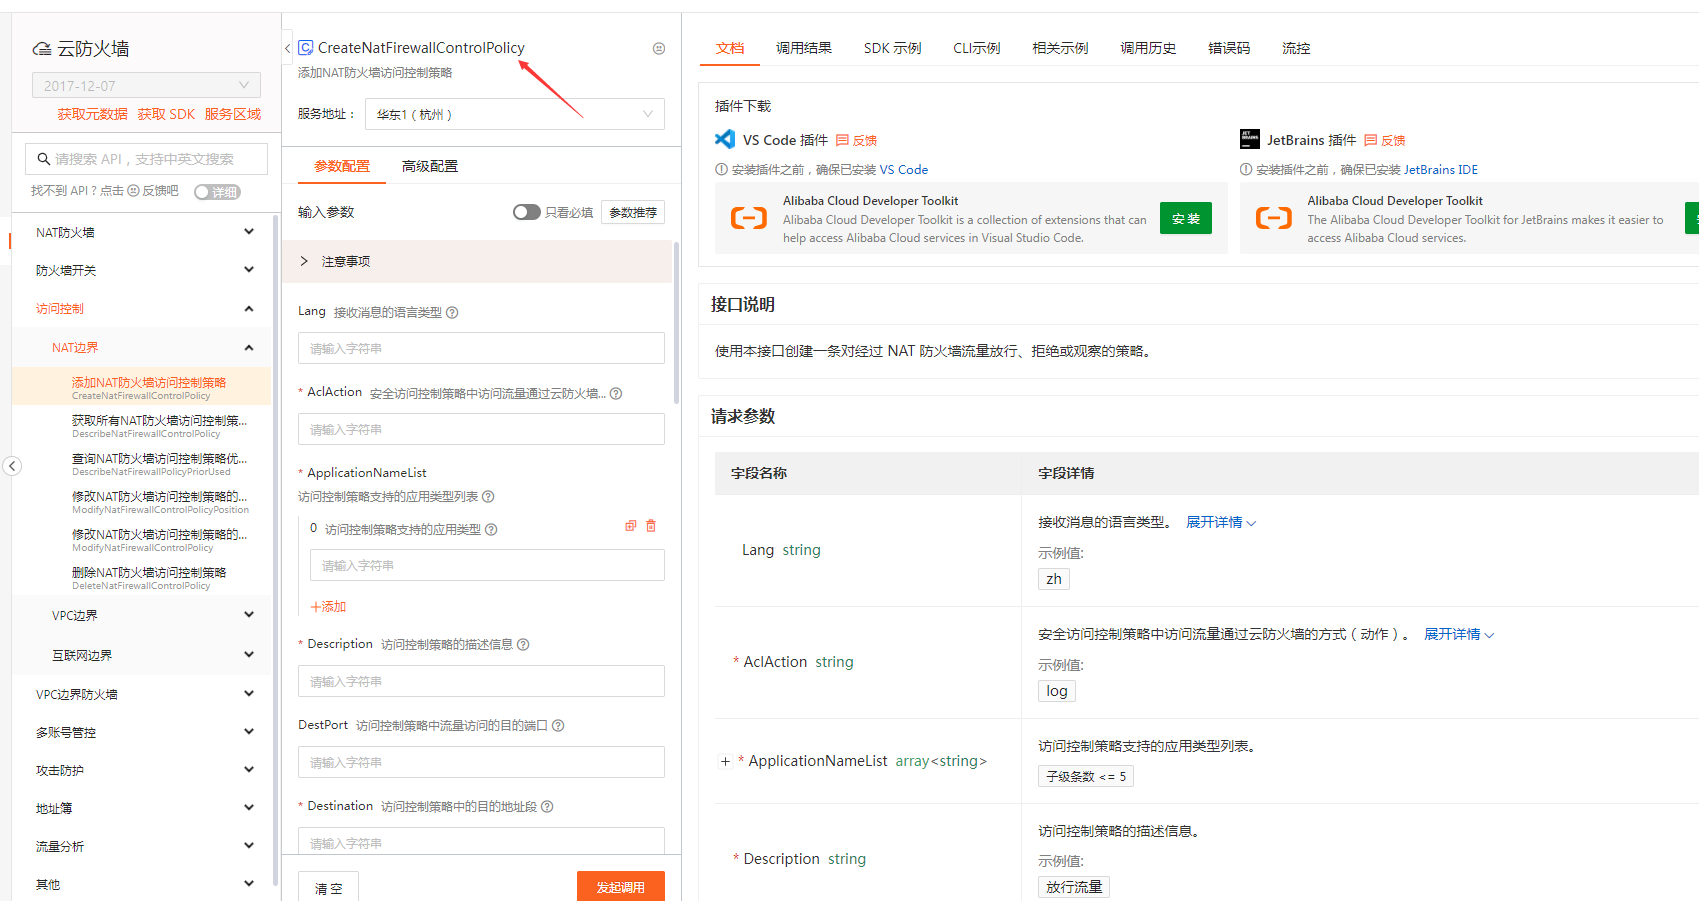
Task: Click the JetBrains plugin logo icon
Action: coord(1250,139)
